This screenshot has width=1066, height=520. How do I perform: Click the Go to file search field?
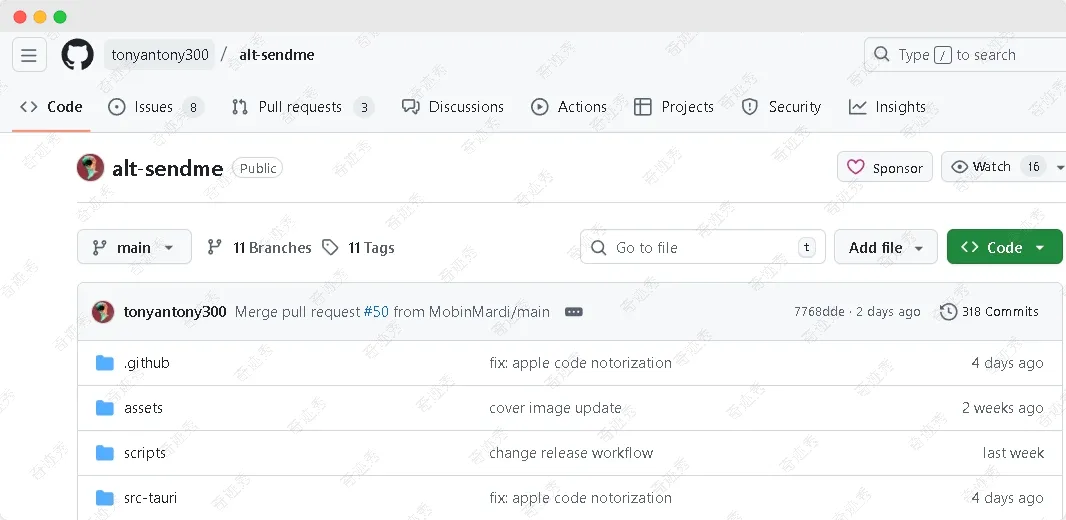700,247
